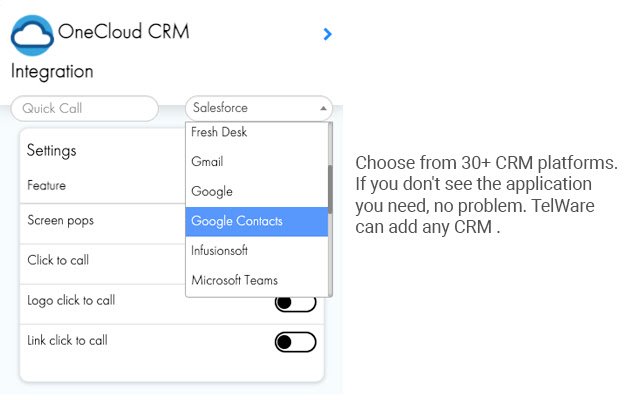Click the dropdown list scrollbar thumb
This screenshot has width=640, height=400.
coord(330,189)
